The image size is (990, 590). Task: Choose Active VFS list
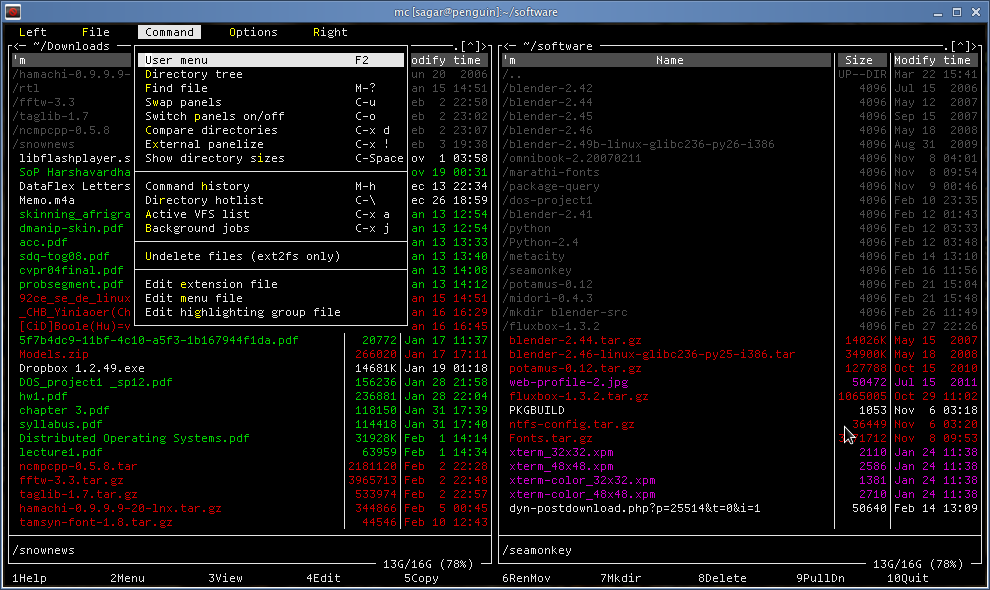271,214
